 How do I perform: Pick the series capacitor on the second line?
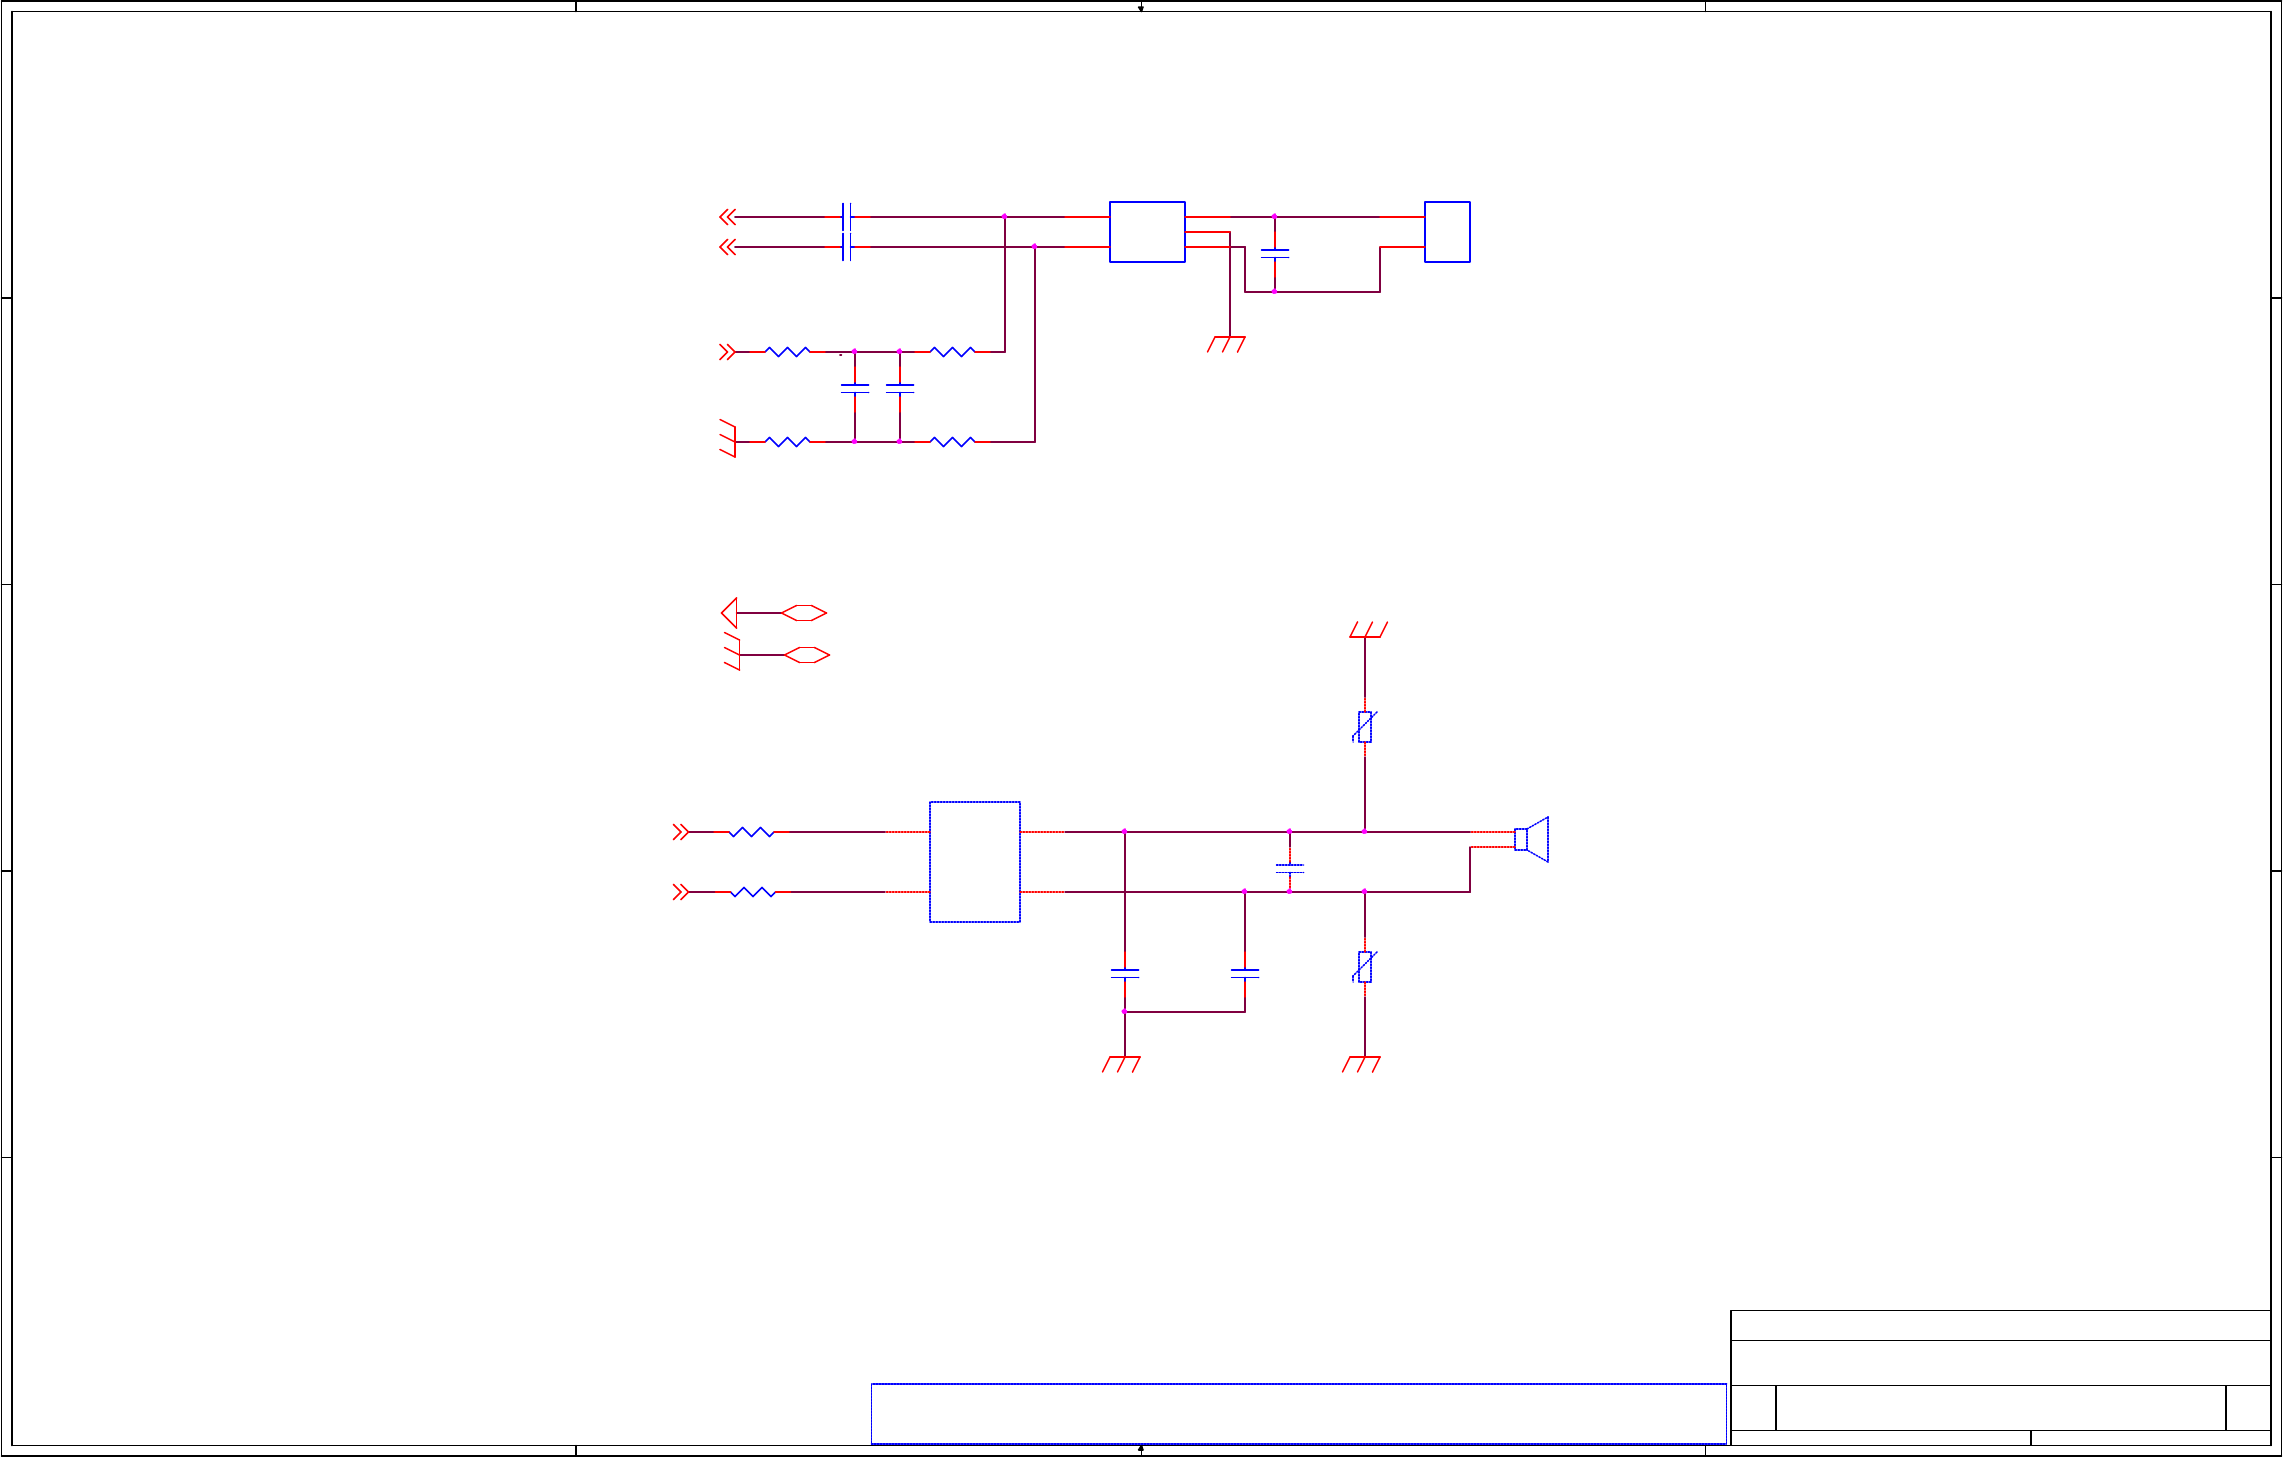pyautogui.click(x=847, y=247)
